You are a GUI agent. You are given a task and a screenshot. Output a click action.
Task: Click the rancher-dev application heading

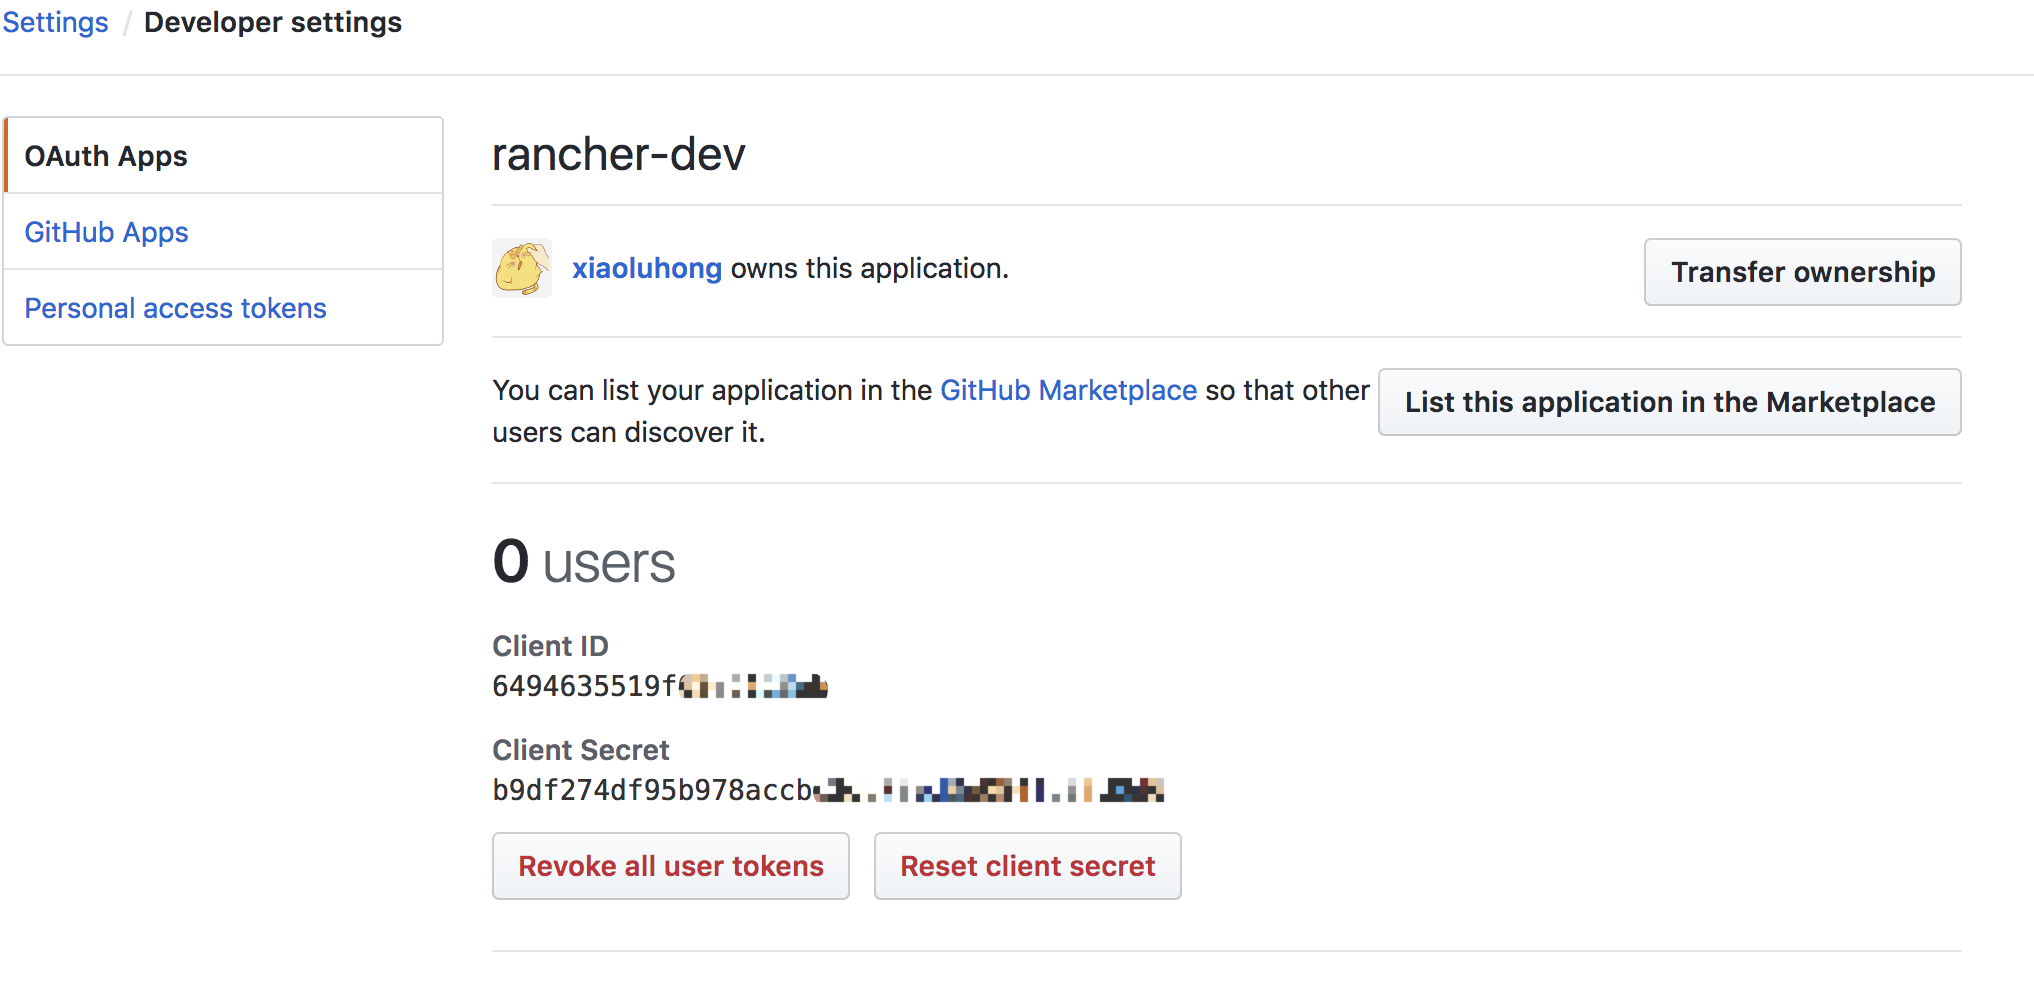coord(619,155)
